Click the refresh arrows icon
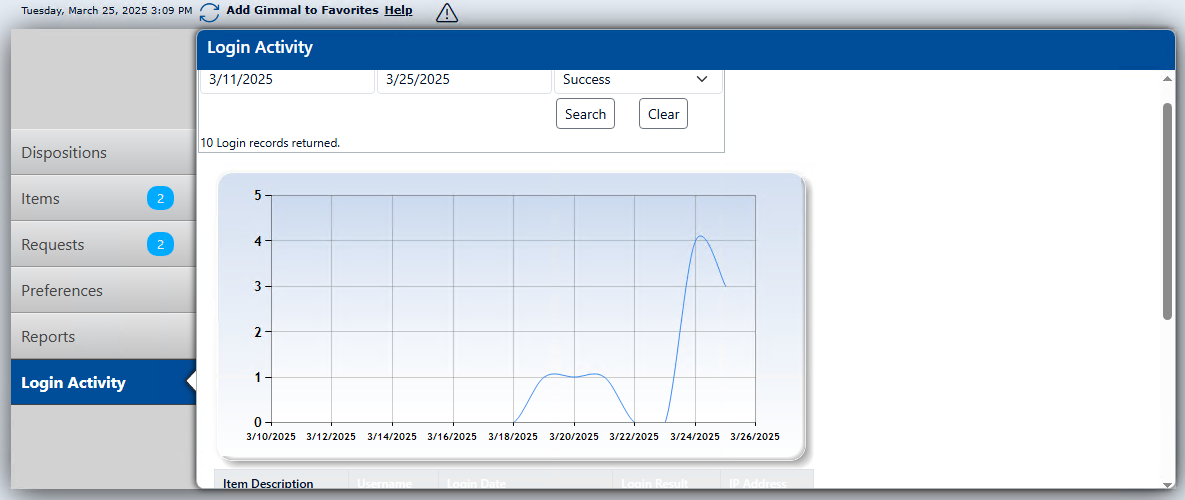Viewport: 1185px width, 500px height. (x=209, y=12)
